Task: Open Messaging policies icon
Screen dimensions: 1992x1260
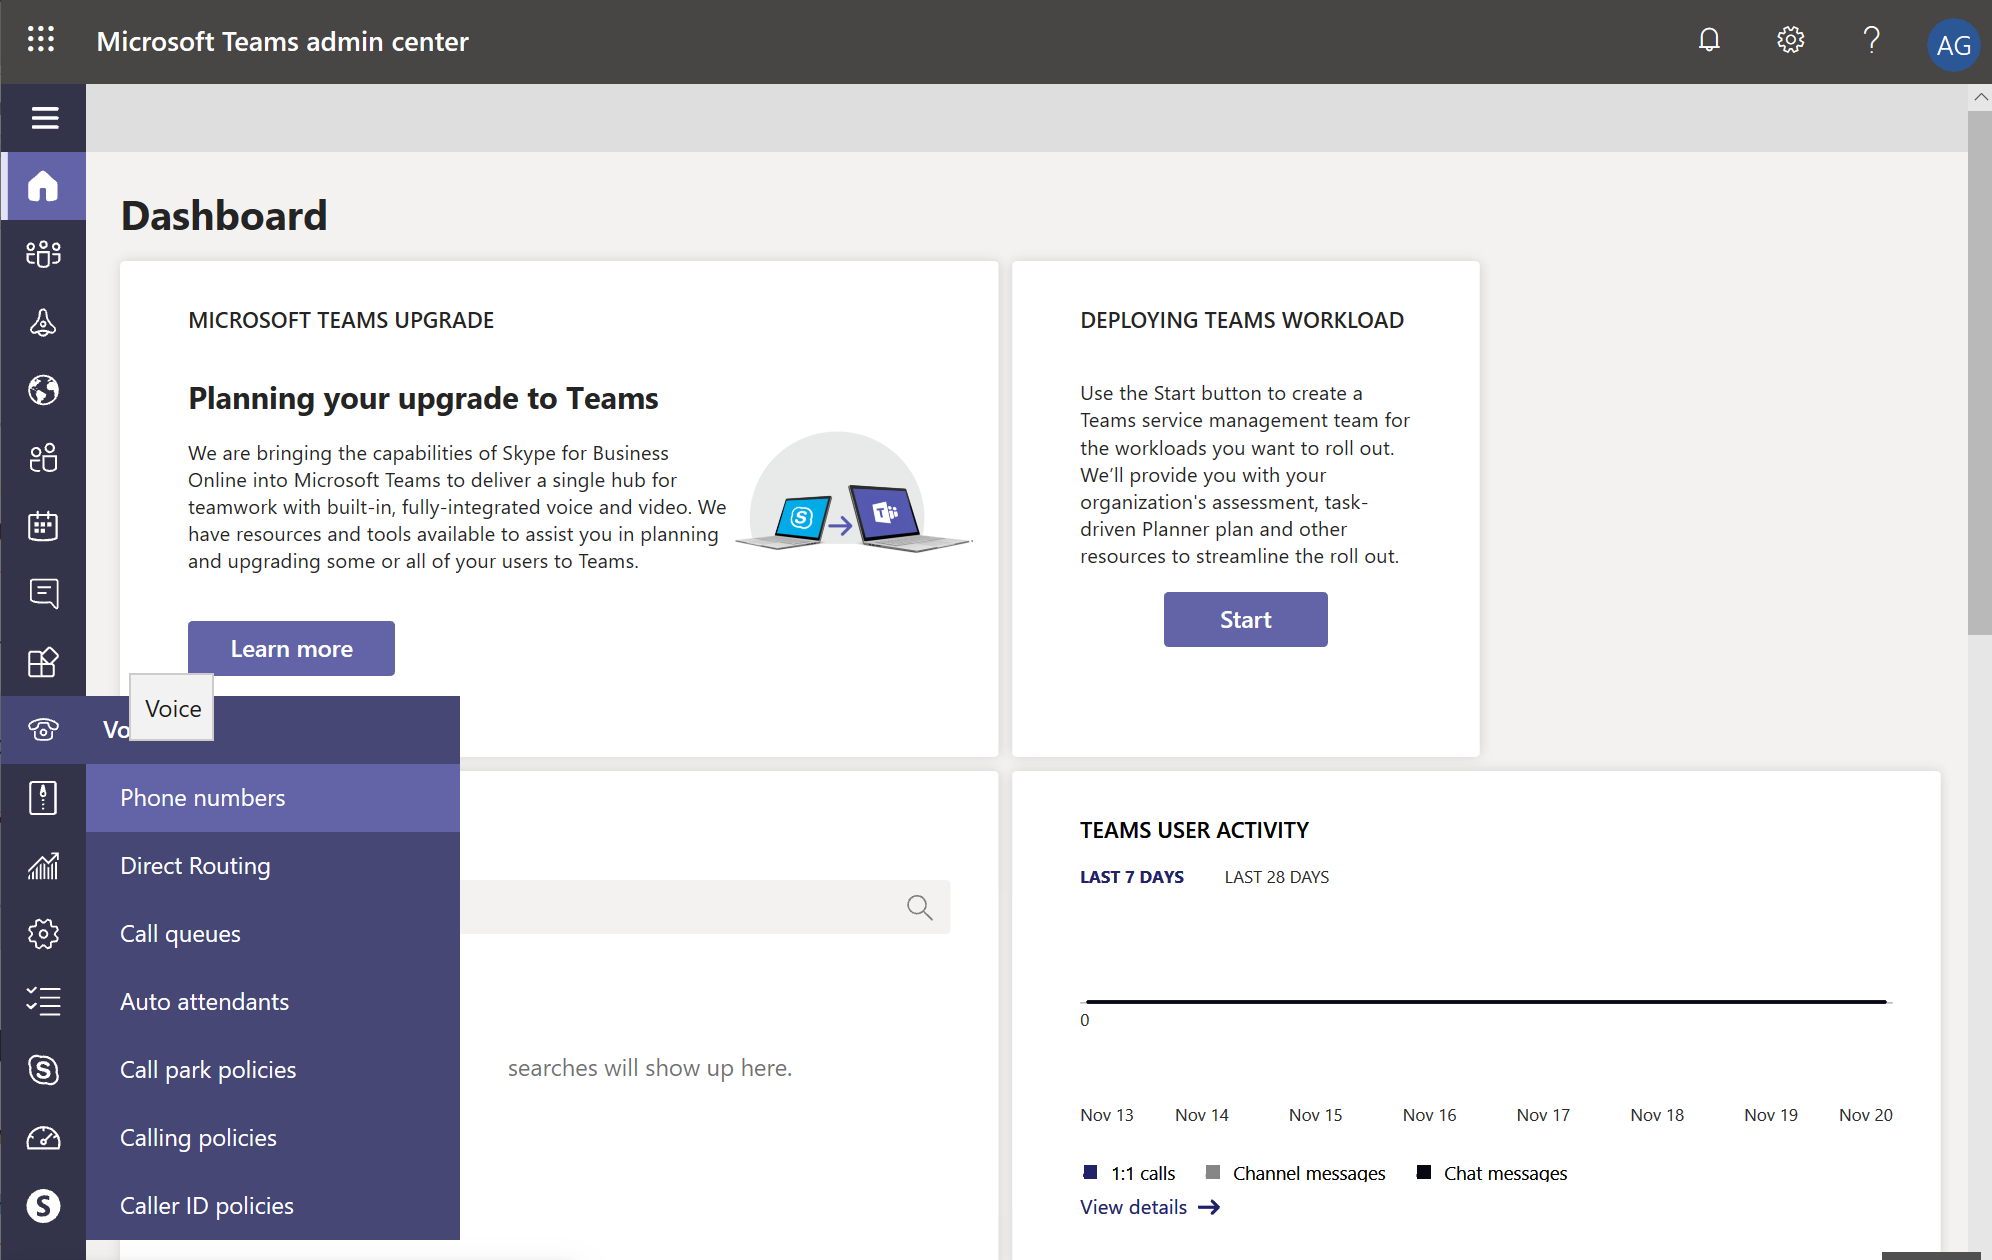Action: click(x=43, y=594)
